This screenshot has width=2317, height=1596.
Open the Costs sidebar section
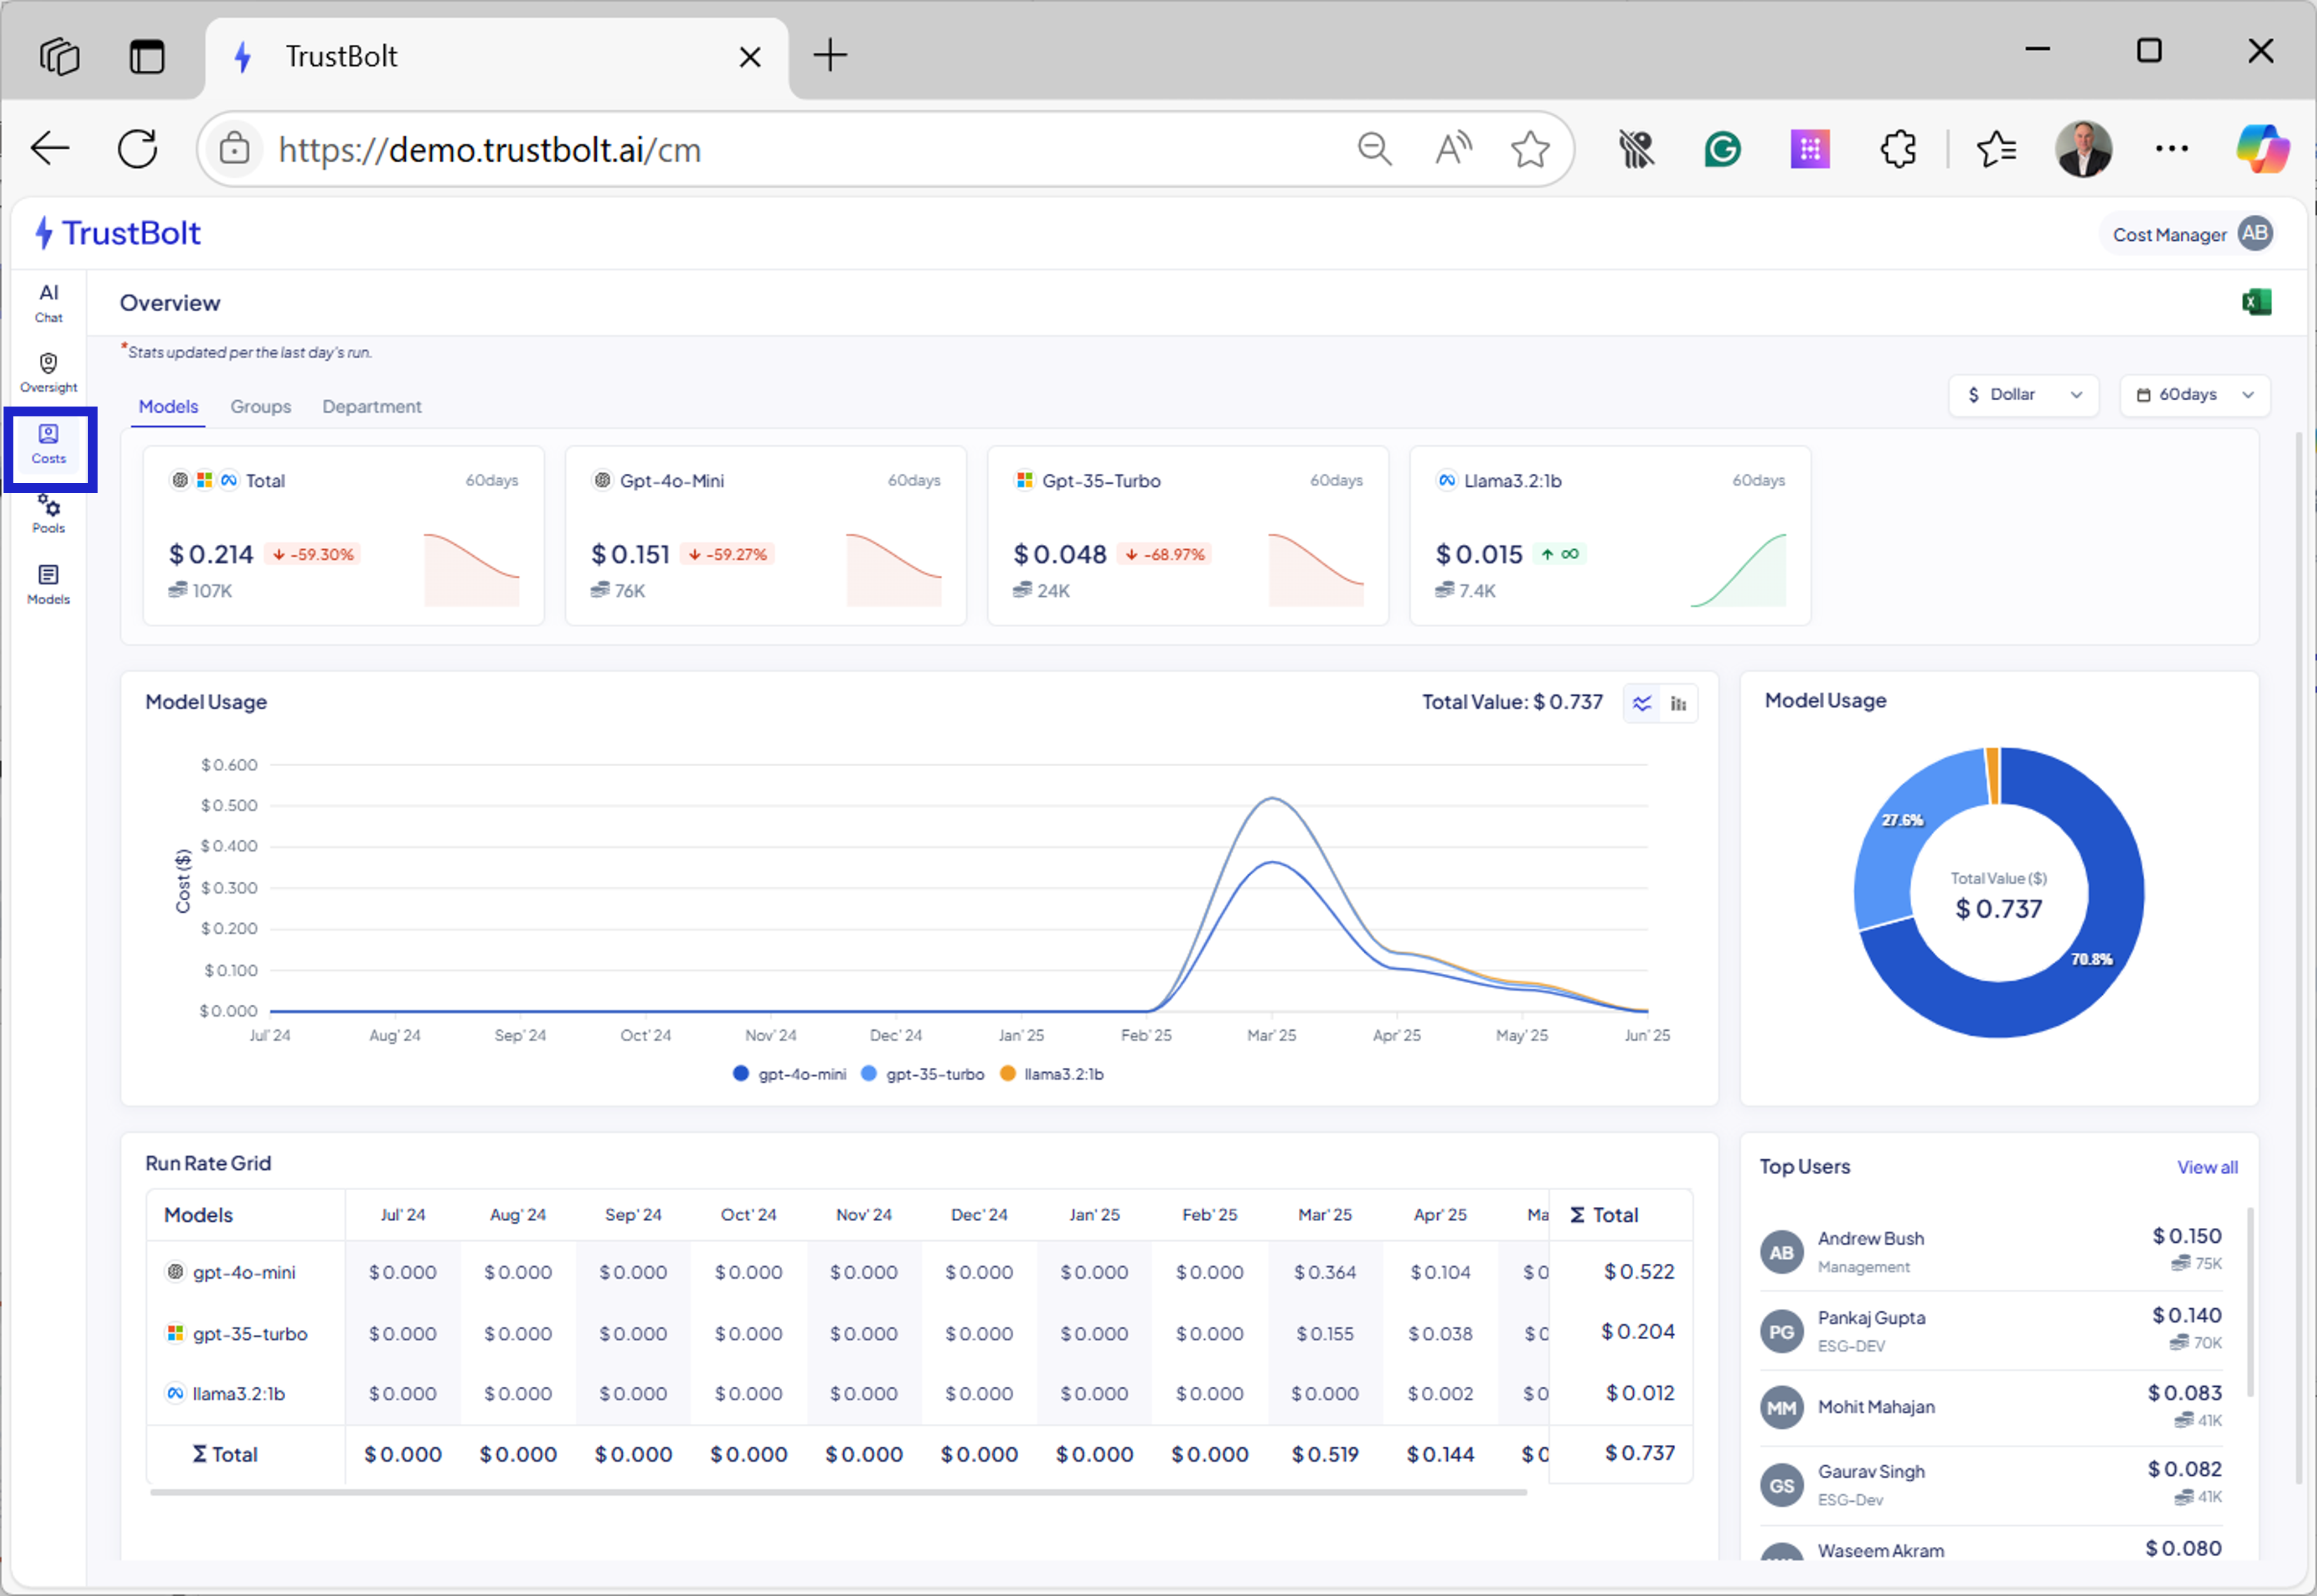coord(48,444)
